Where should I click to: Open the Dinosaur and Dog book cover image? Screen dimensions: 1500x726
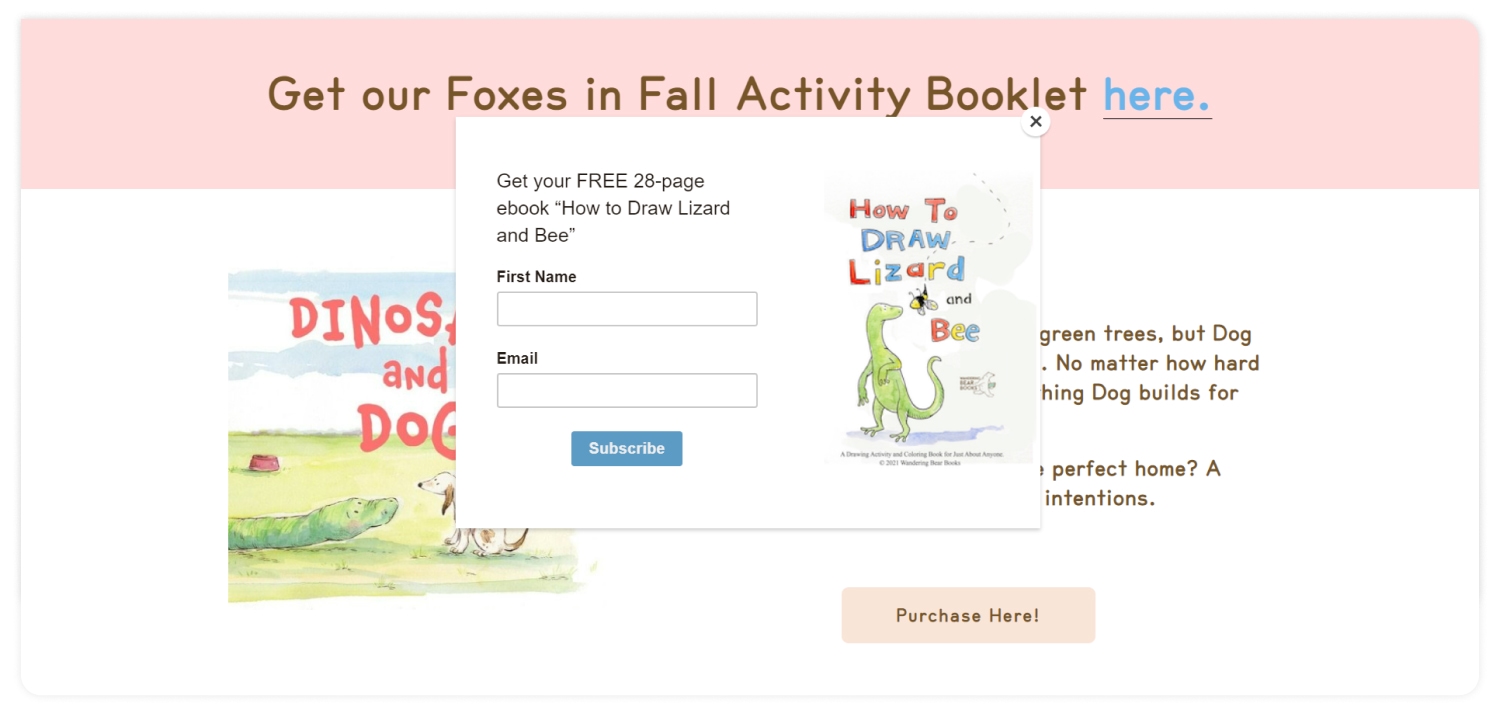(x=342, y=436)
